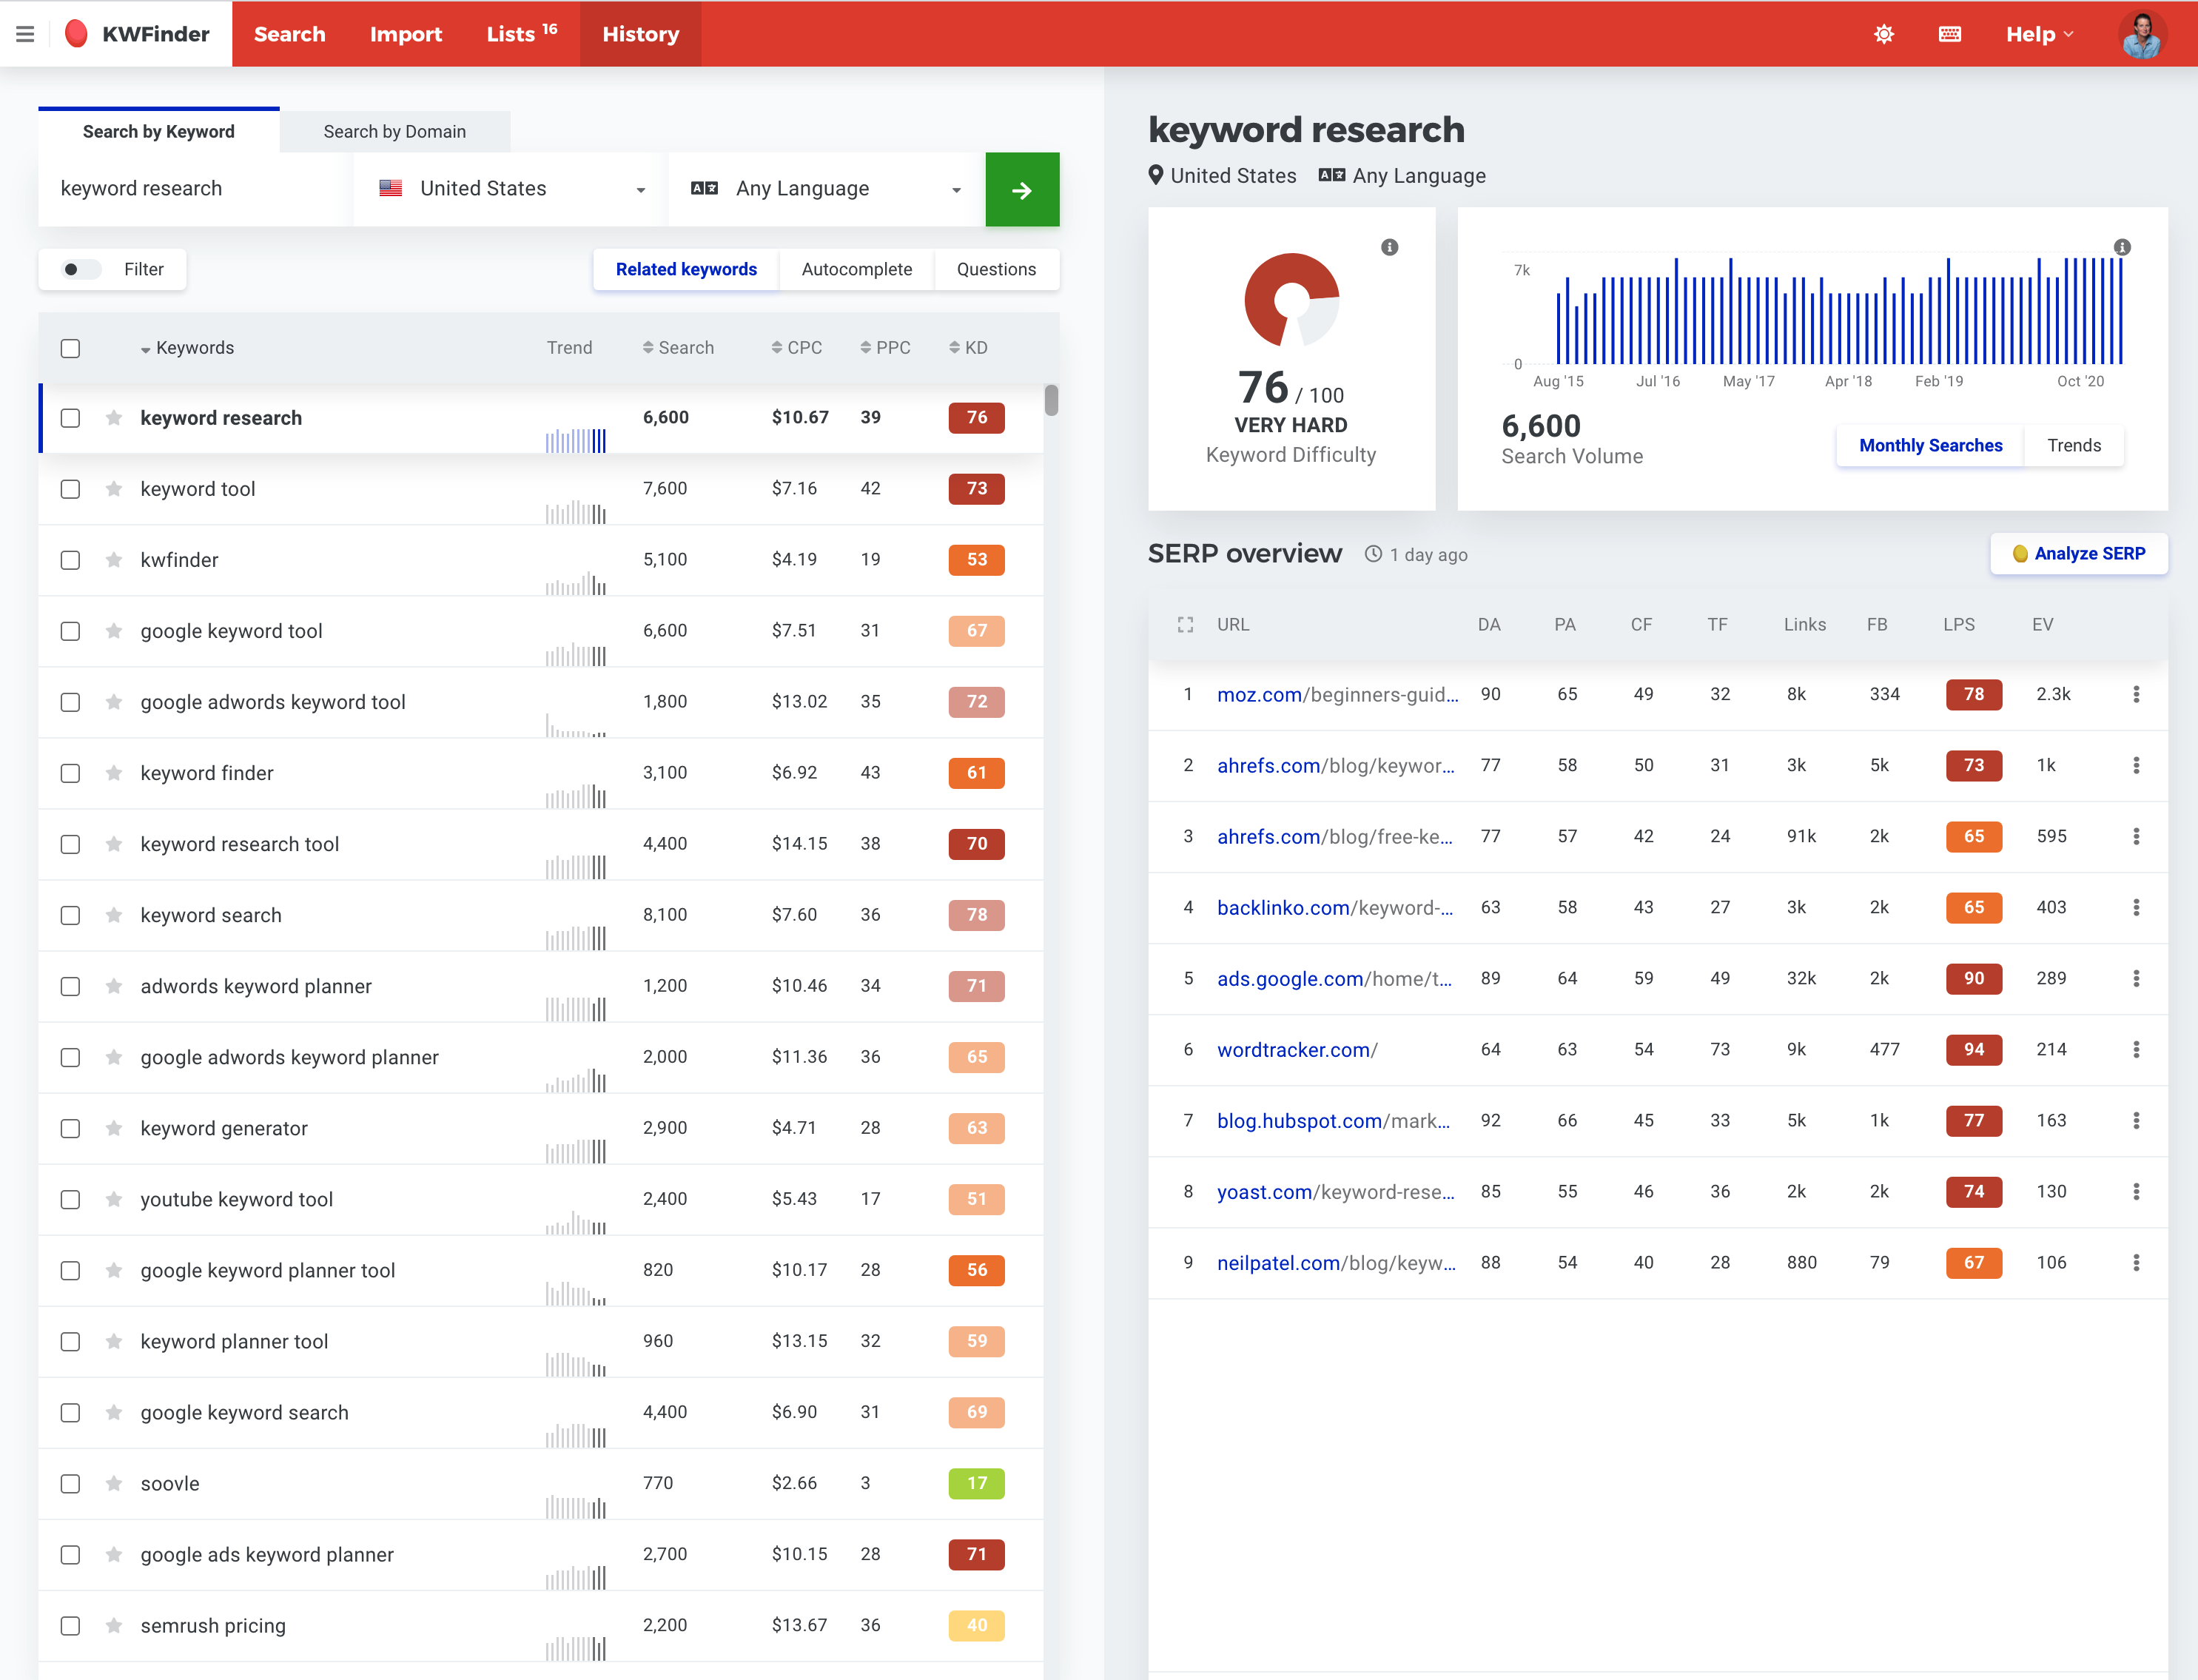
Task: Select Monthly Searches chart view
Action: (x=1930, y=446)
